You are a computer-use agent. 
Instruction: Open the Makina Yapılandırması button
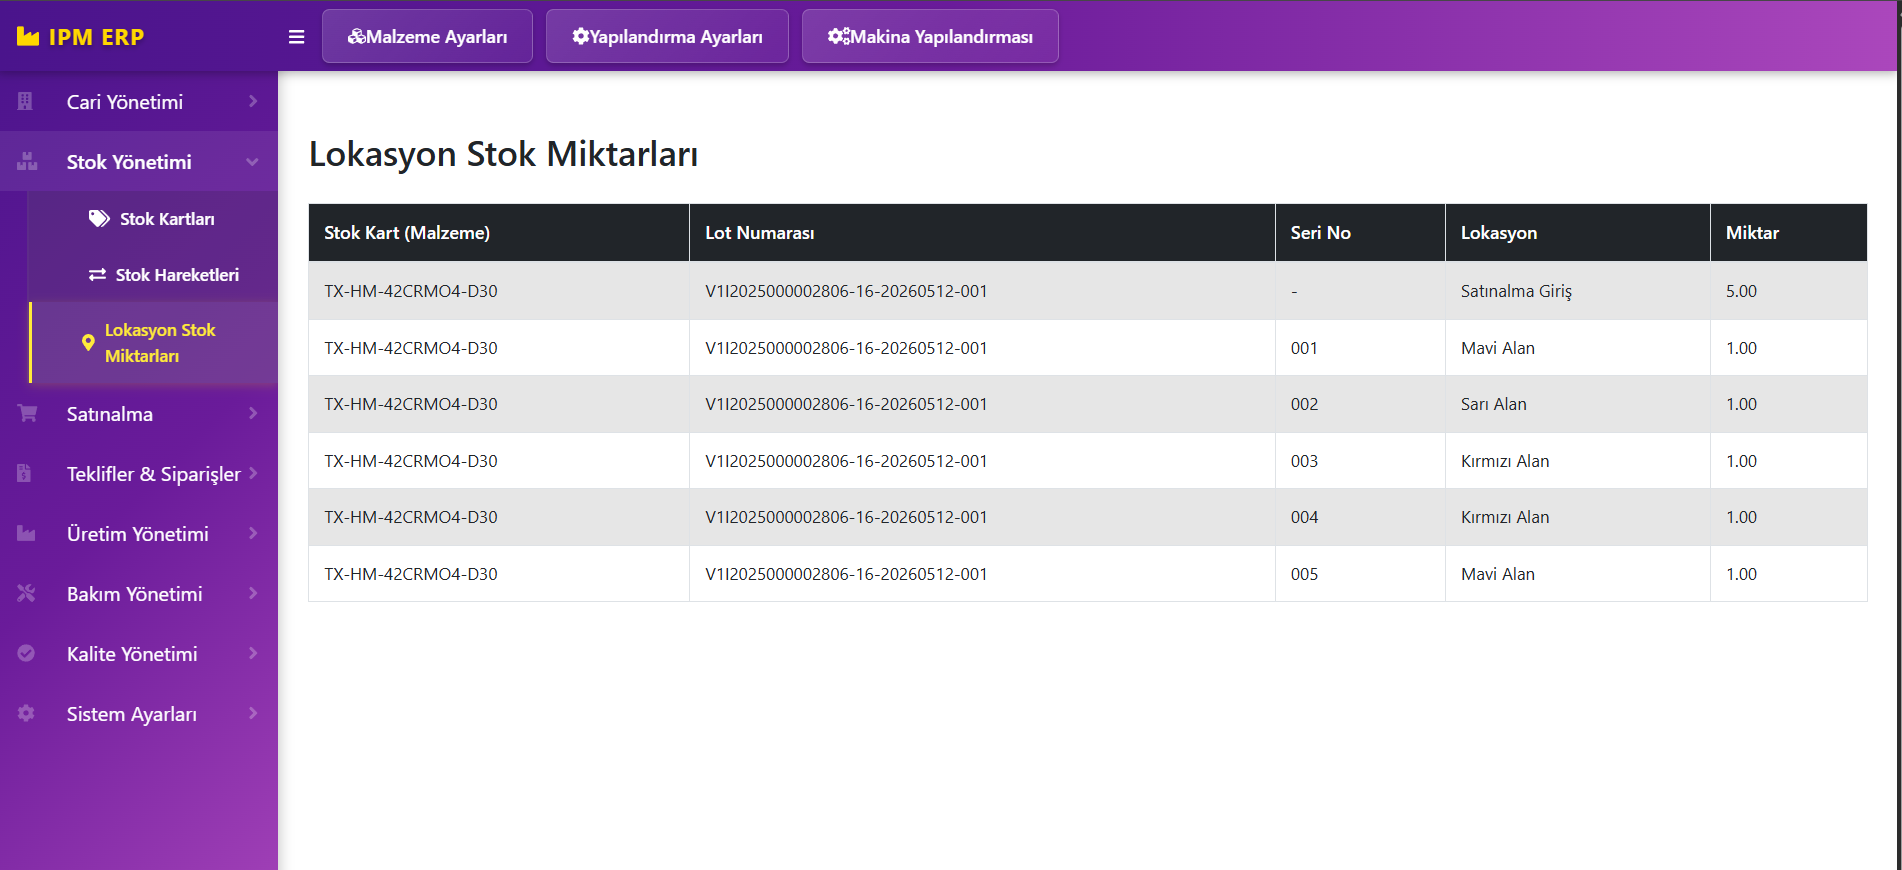coord(930,36)
